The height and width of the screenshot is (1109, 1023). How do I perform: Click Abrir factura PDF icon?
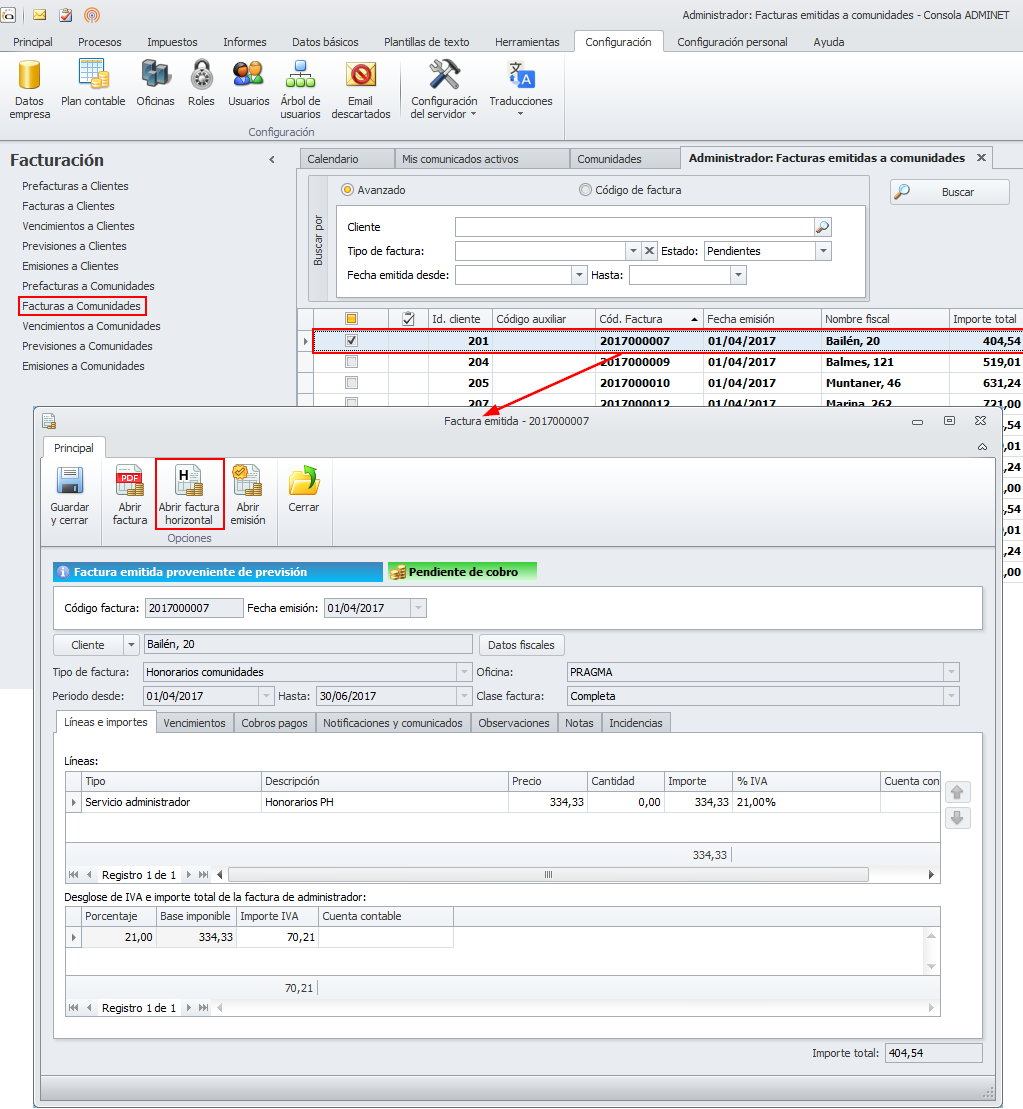(x=130, y=482)
